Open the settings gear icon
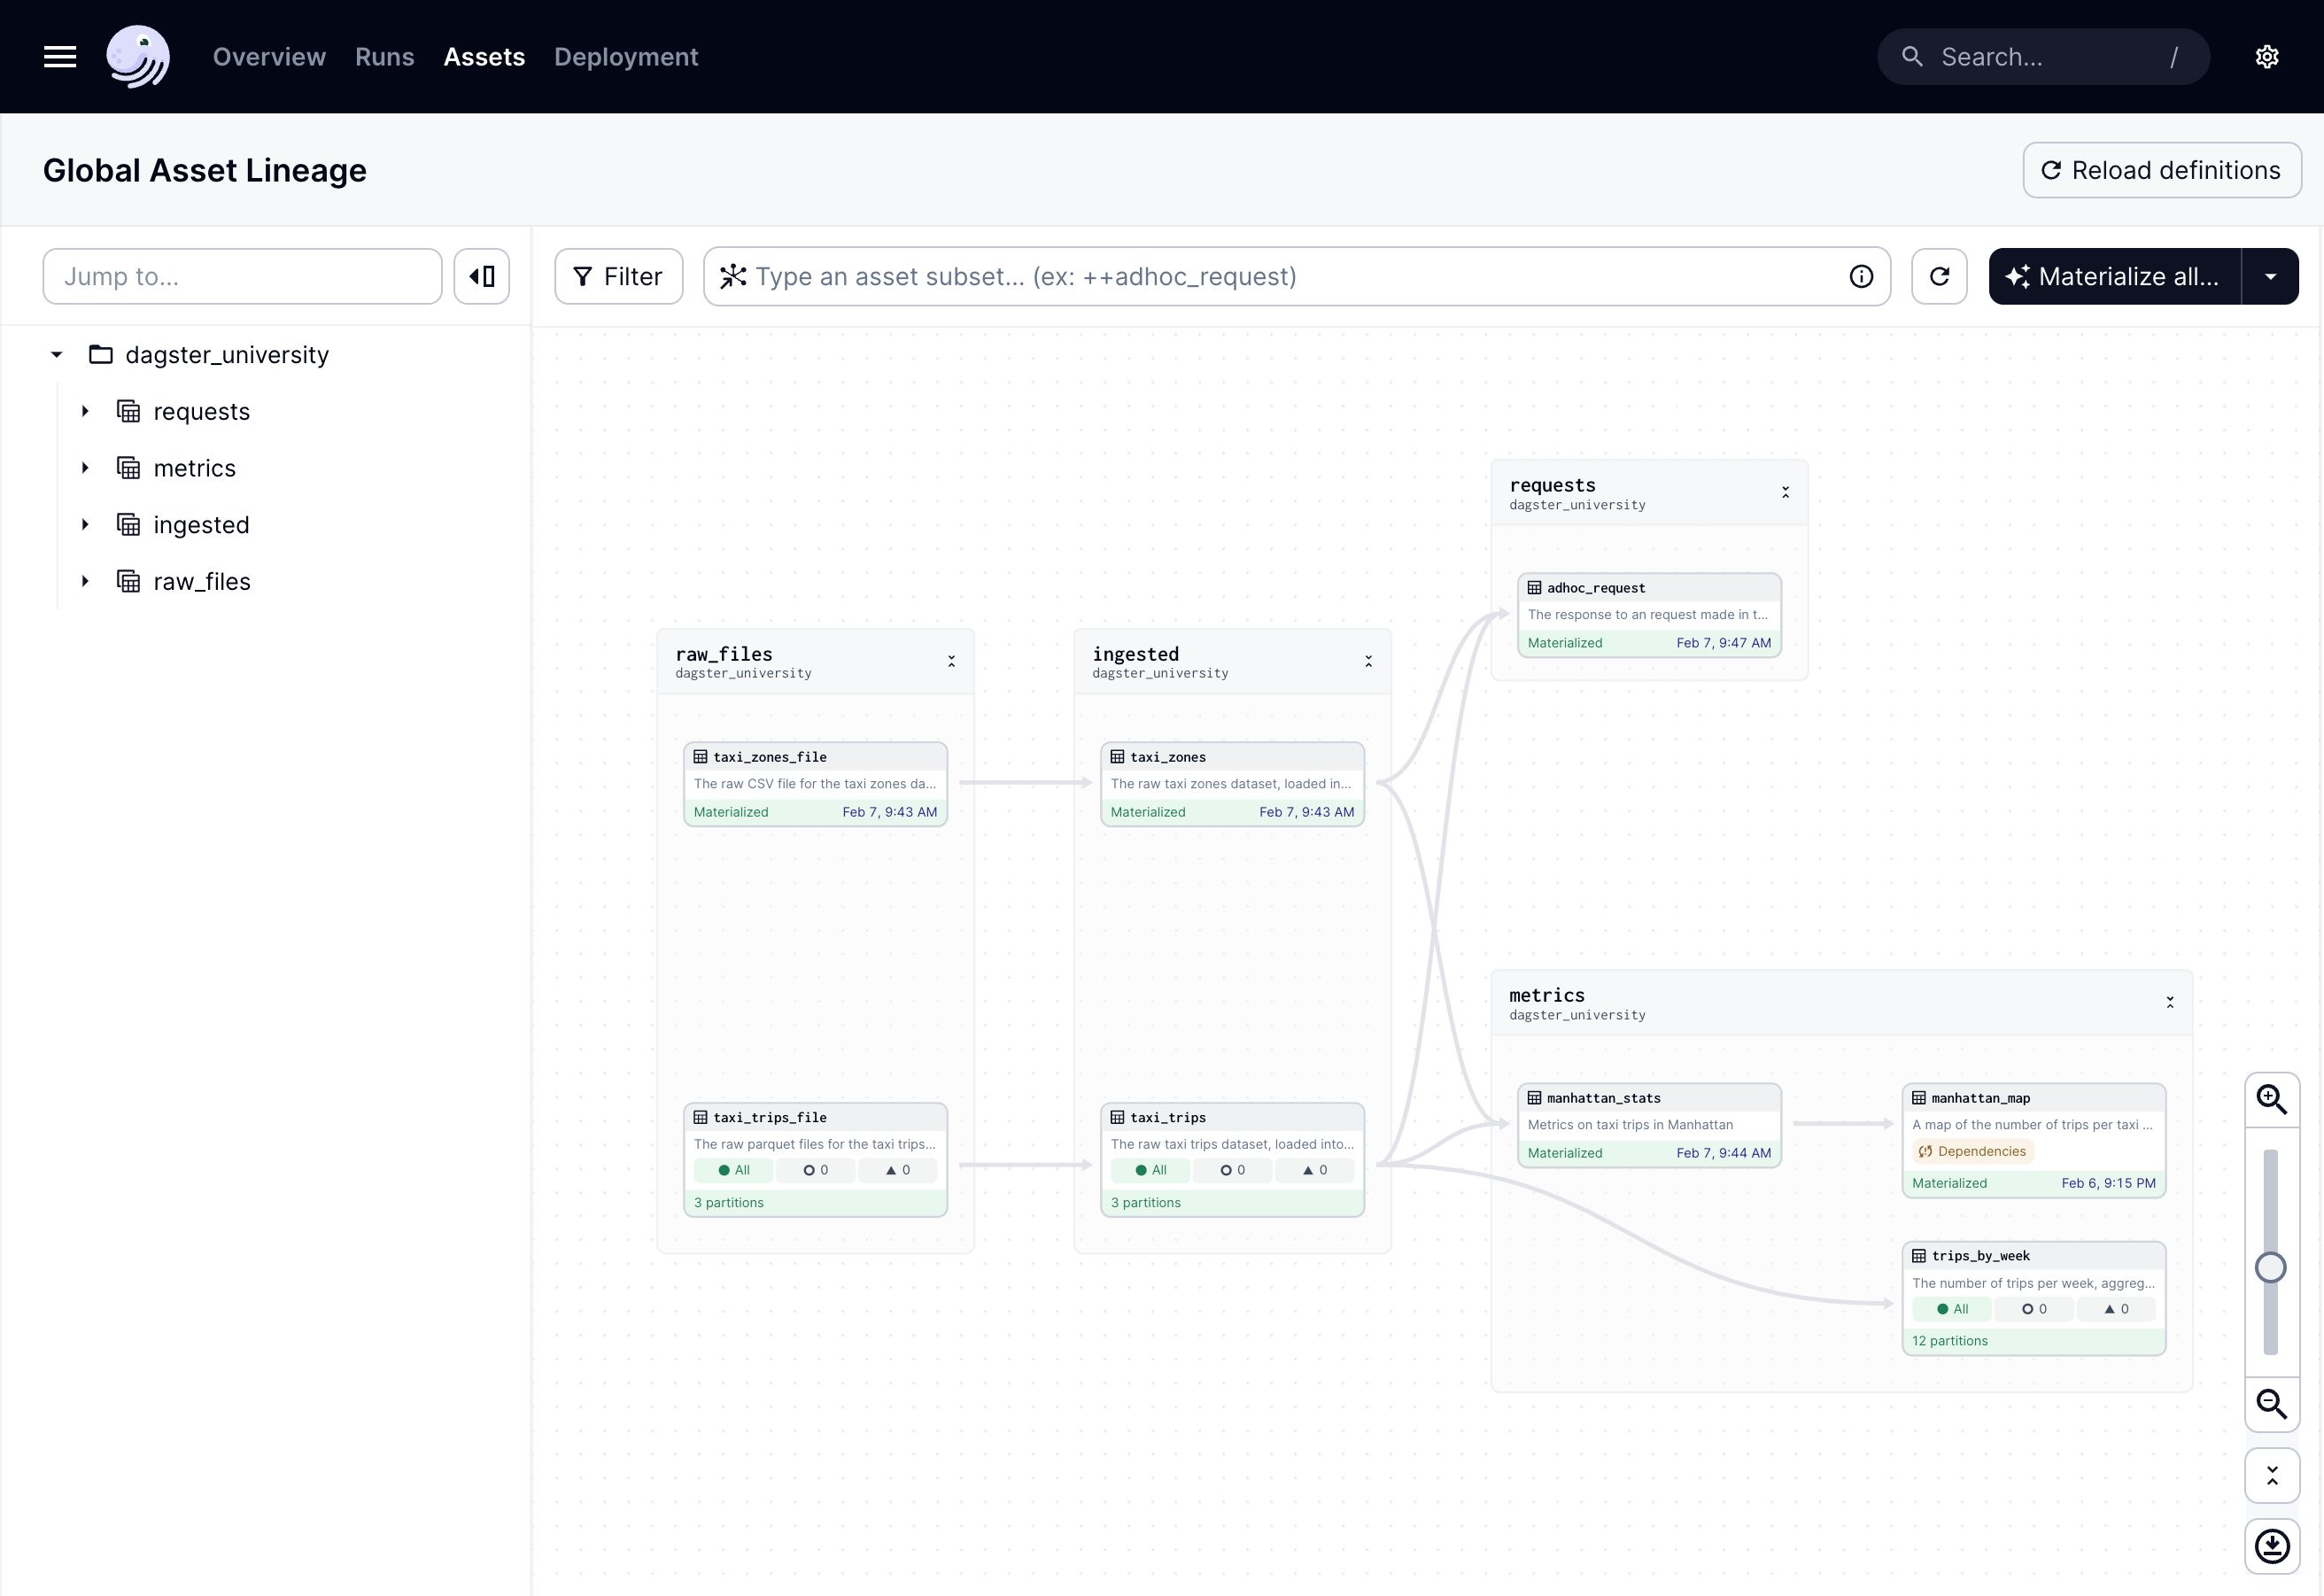The image size is (2324, 1596). pos(2267,57)
